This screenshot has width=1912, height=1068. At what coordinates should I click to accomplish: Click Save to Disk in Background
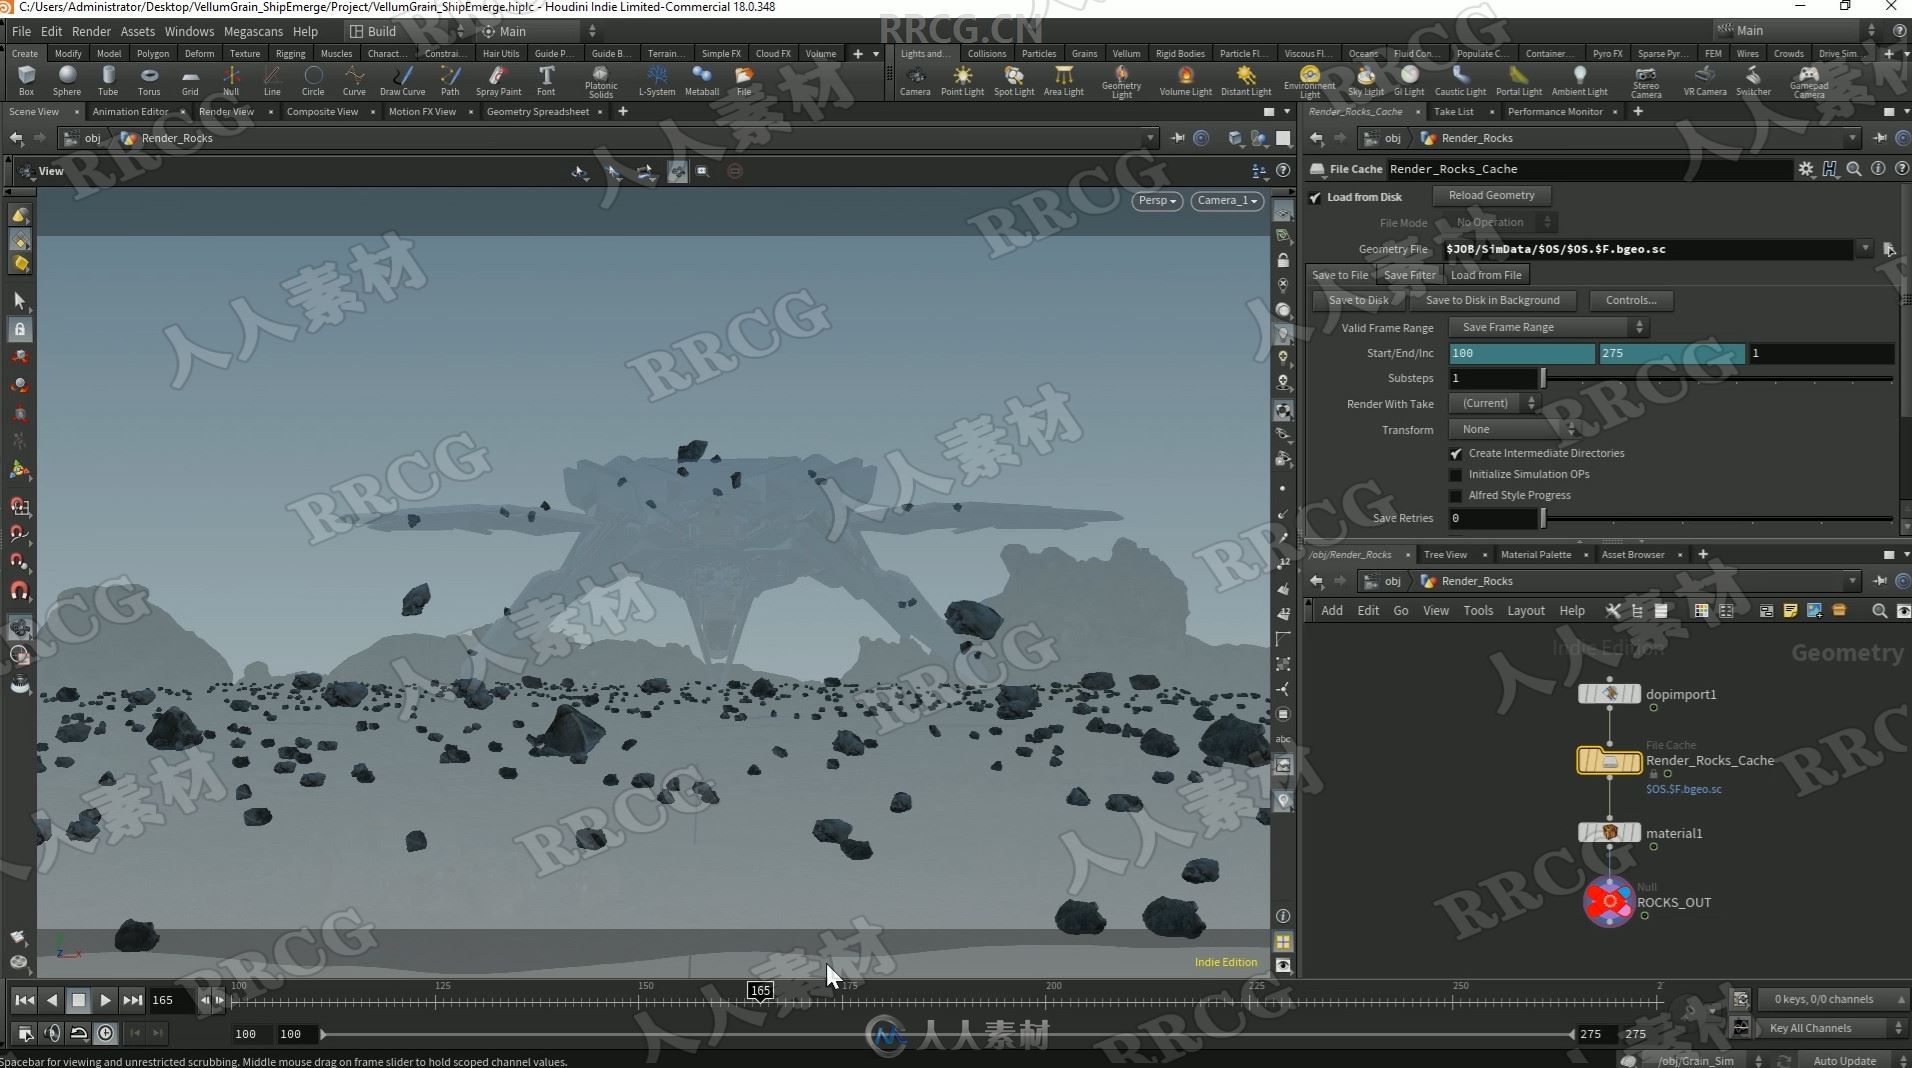1492,300
